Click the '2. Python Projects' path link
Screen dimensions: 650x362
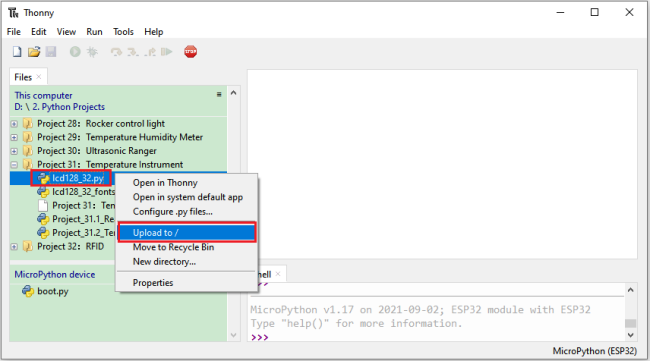tap(68, 107)
